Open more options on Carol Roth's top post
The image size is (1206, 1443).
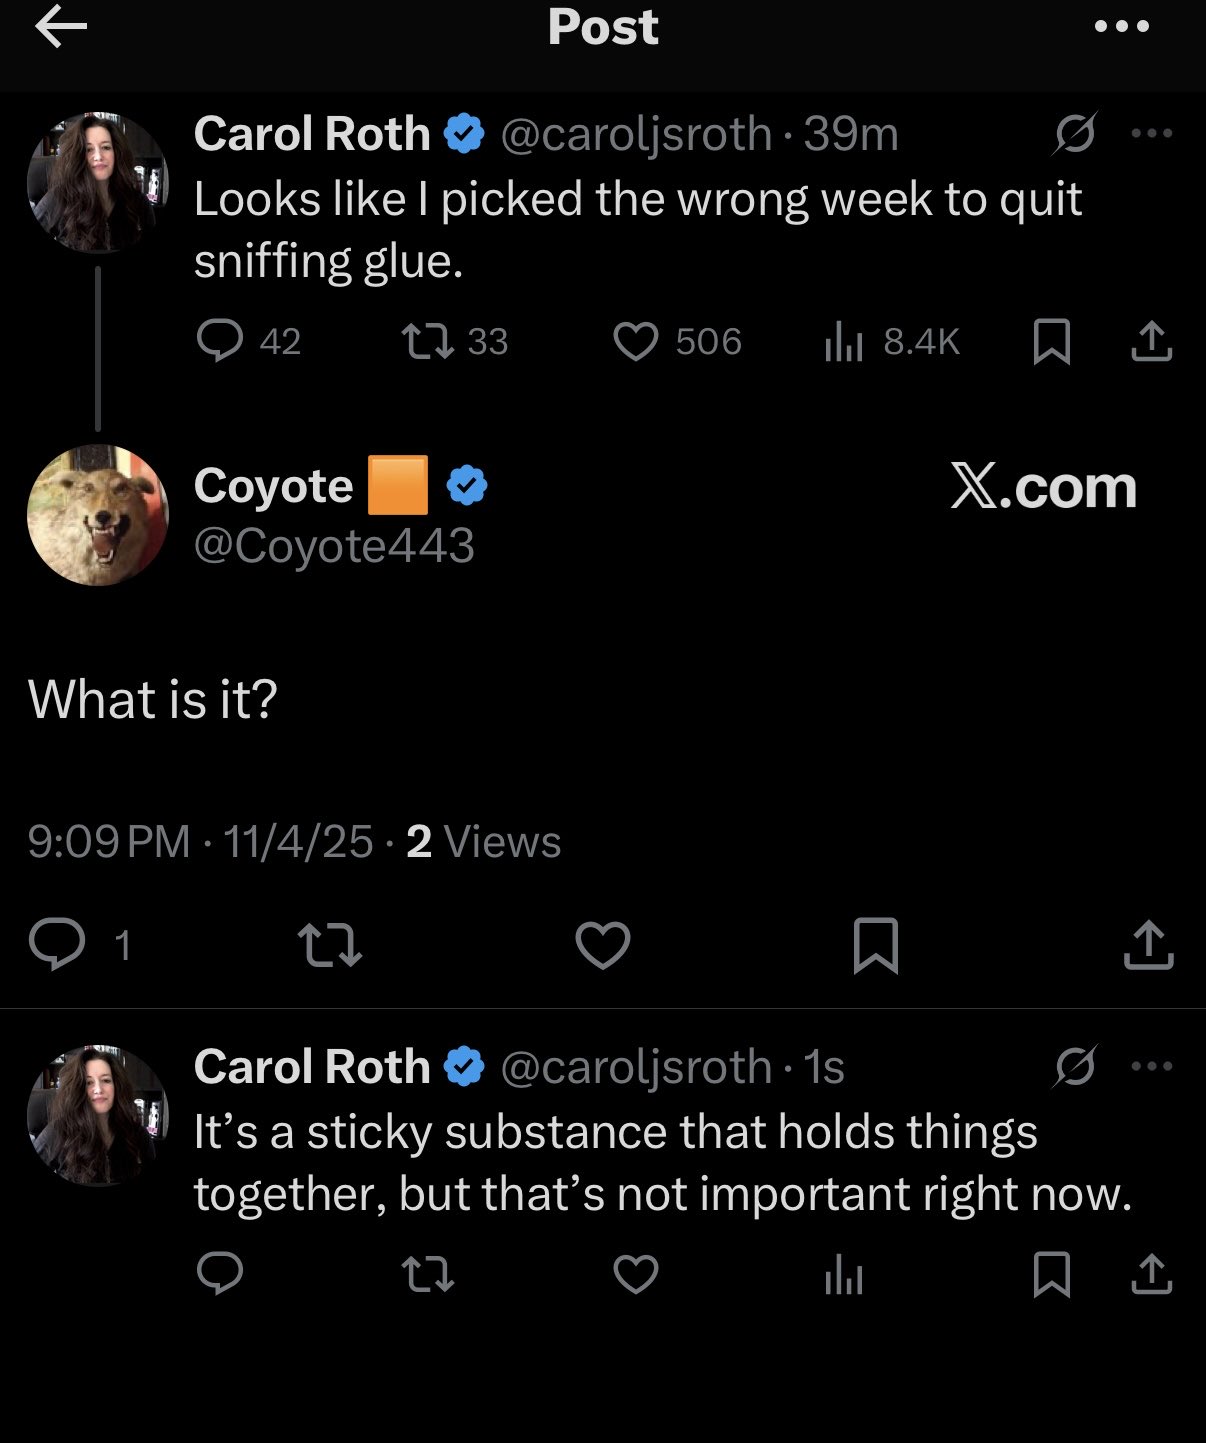tap(1152, 133)
